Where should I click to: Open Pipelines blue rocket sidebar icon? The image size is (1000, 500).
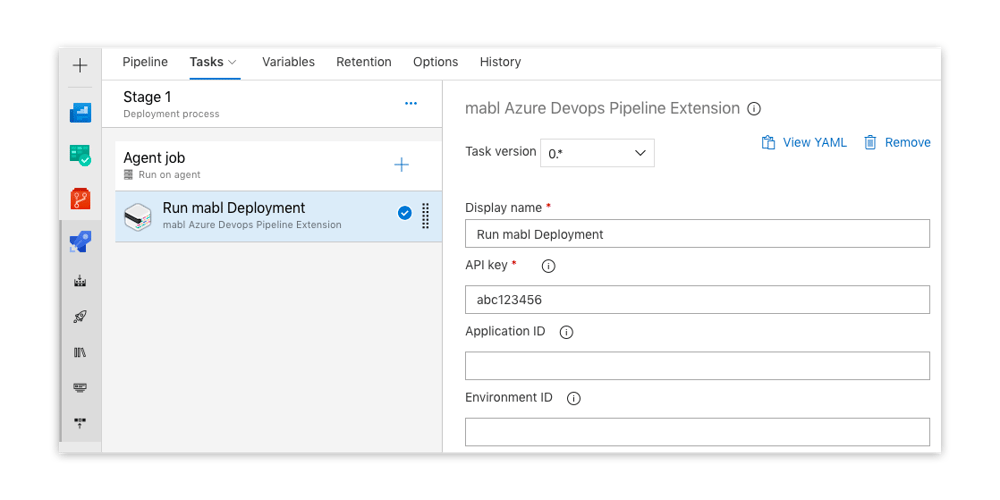pyautogui.click(x=80, y=242)
